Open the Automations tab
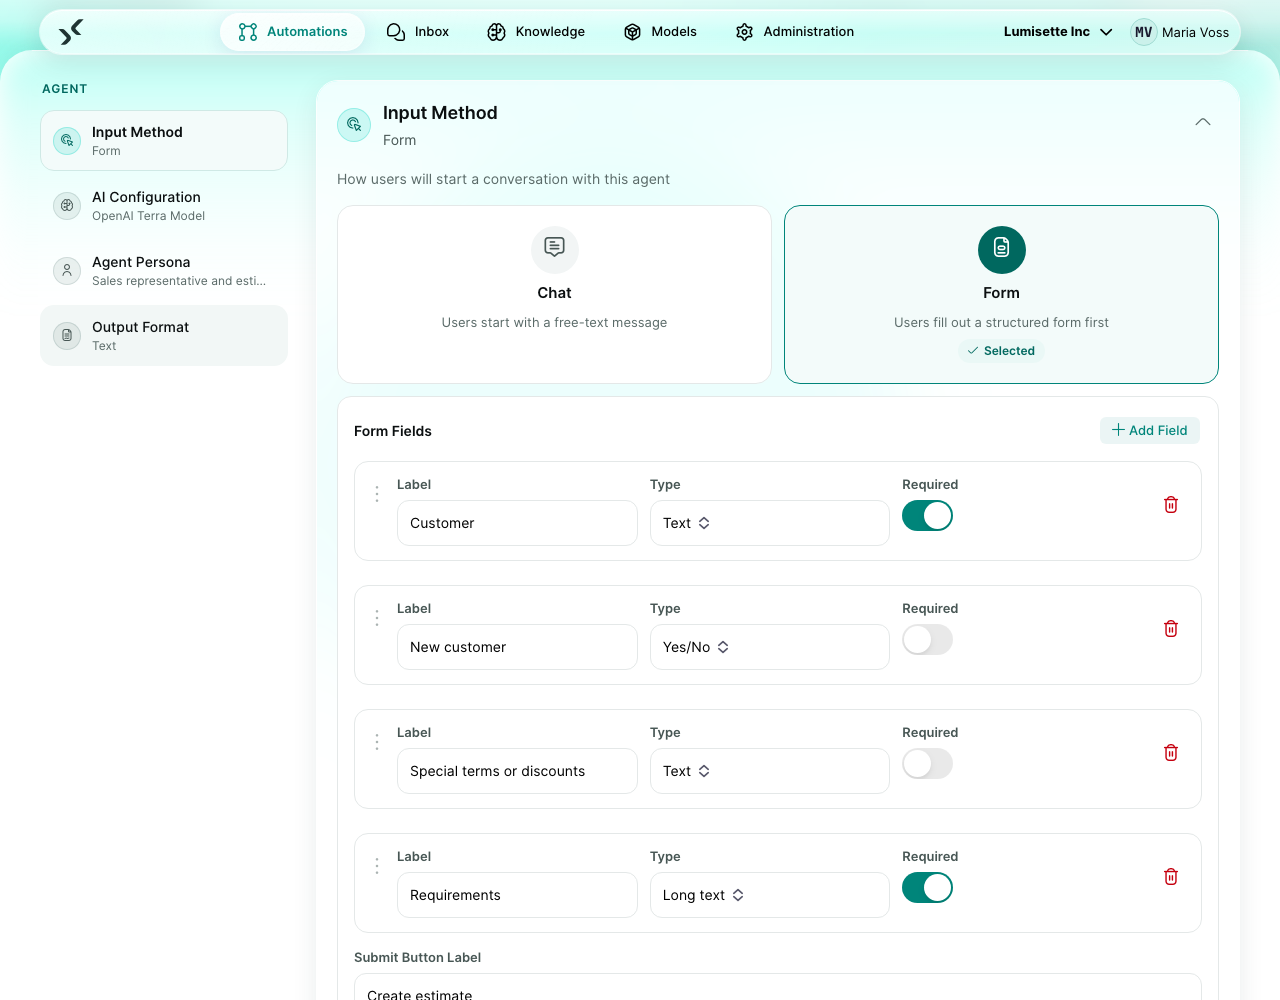1280x1000 pixels. 293,32
